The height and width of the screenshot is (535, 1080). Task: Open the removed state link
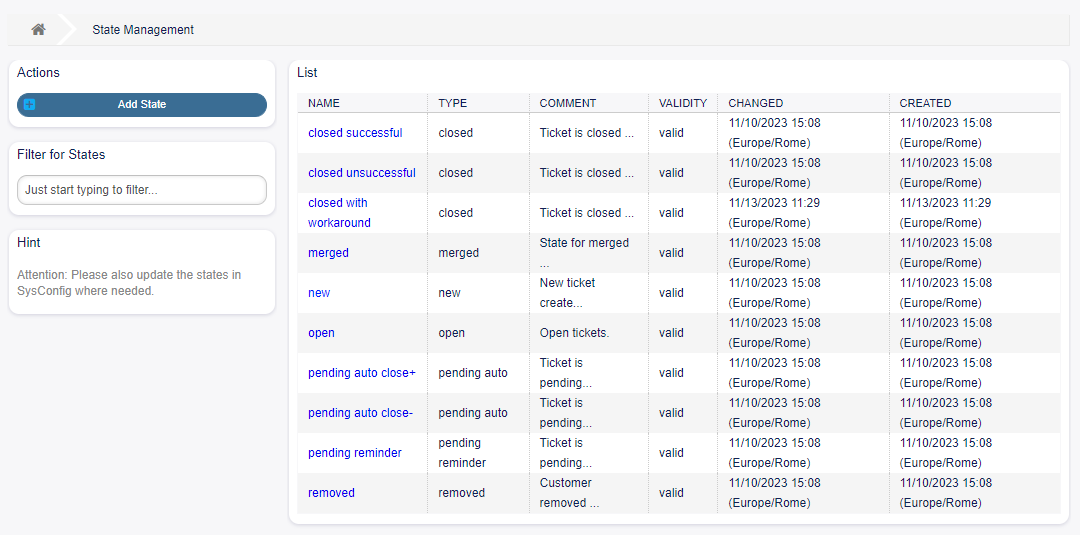pyautogui.click(x=331, y=493)
